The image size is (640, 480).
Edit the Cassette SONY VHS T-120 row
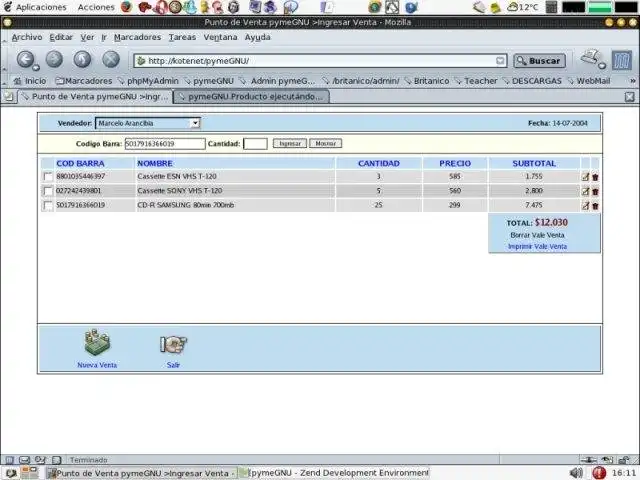585,191
